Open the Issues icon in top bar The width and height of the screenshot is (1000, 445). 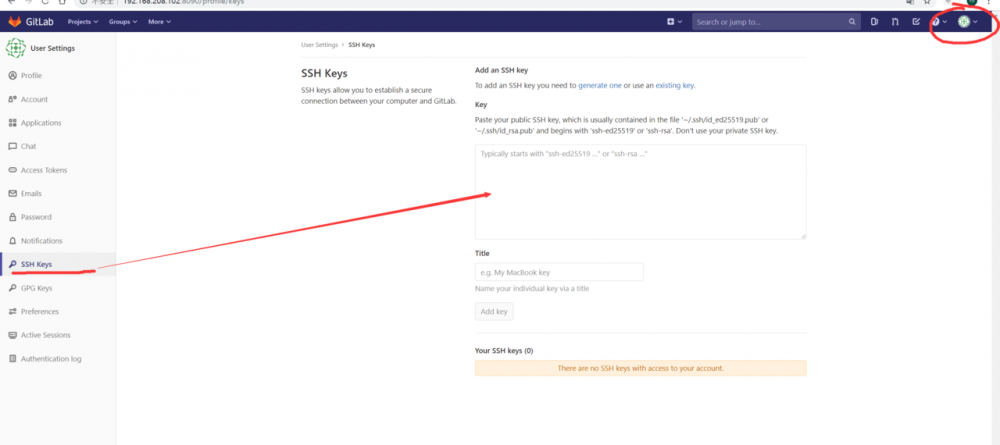(x=875, y=21)
